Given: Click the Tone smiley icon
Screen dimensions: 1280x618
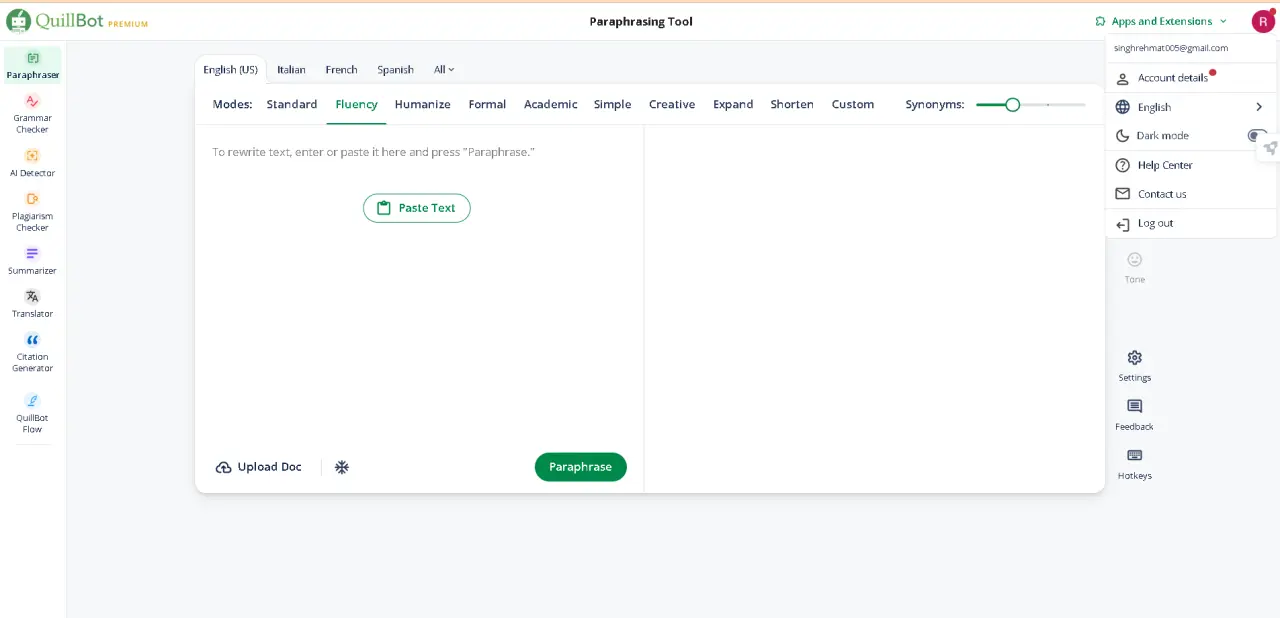Looking at the screenshot, I should tap(1134, 259).
